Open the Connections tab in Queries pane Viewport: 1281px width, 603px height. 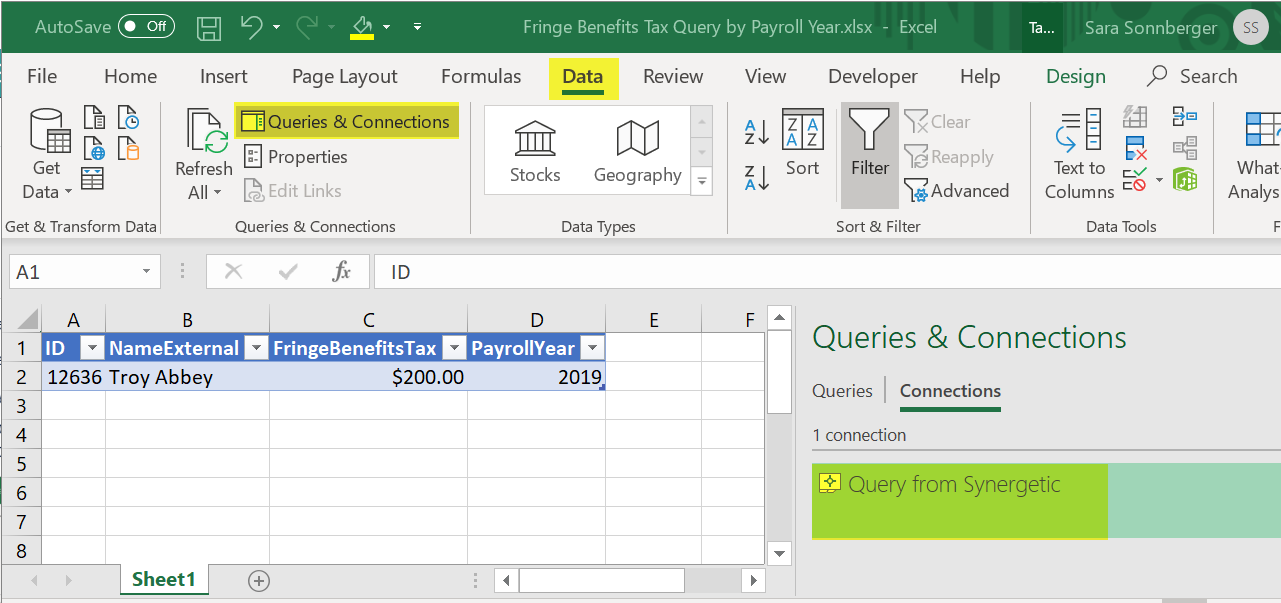click(x=948, y=391)
